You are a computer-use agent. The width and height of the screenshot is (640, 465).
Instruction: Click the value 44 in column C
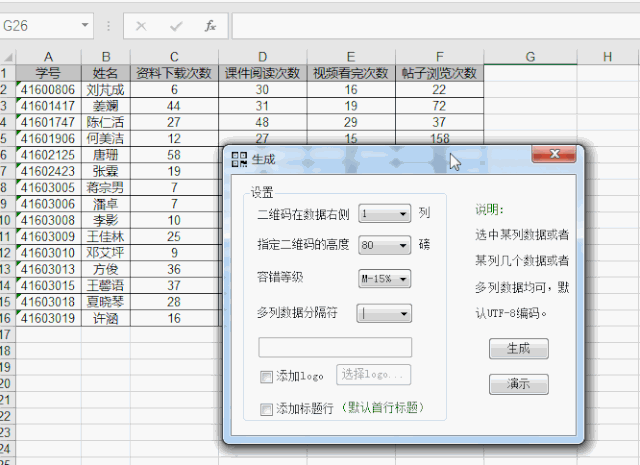174,106
